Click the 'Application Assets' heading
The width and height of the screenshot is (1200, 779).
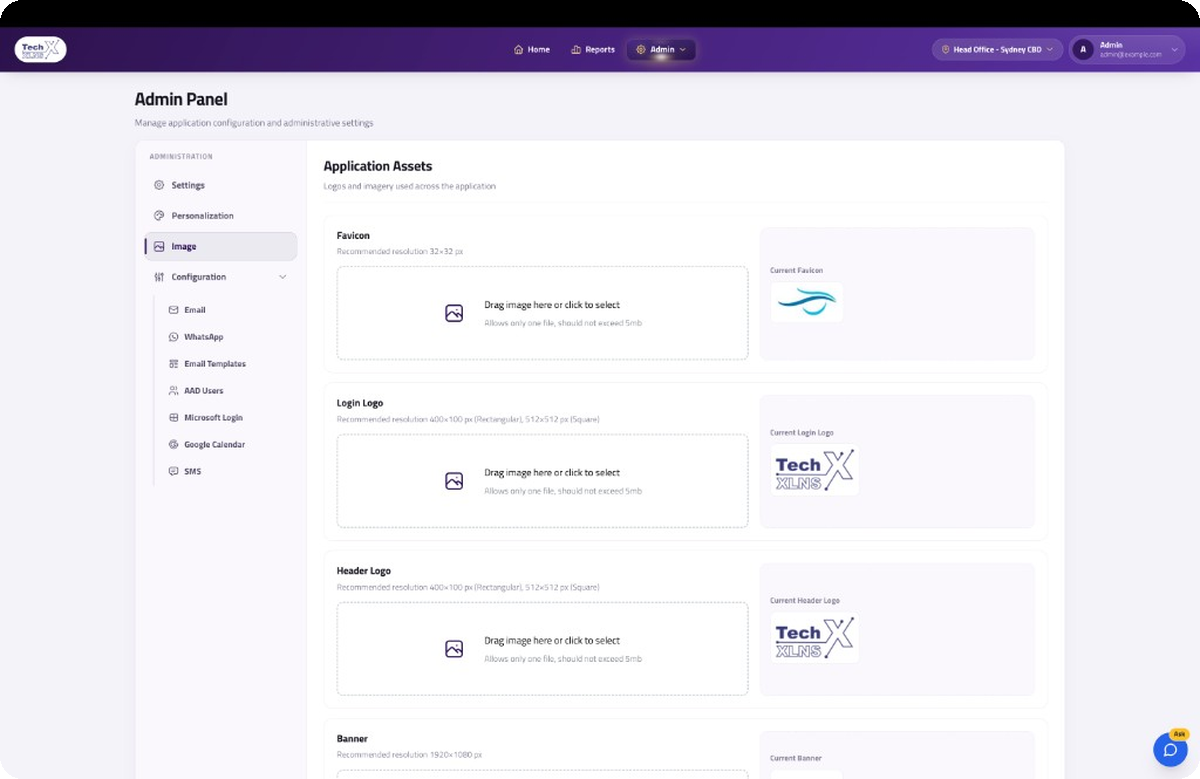pyautogui.click(x=378, y=166)
